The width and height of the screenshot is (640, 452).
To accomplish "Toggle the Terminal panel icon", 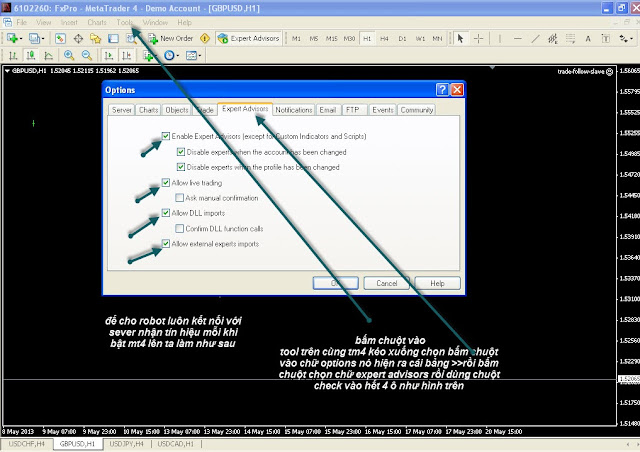I will pos(113,38).
